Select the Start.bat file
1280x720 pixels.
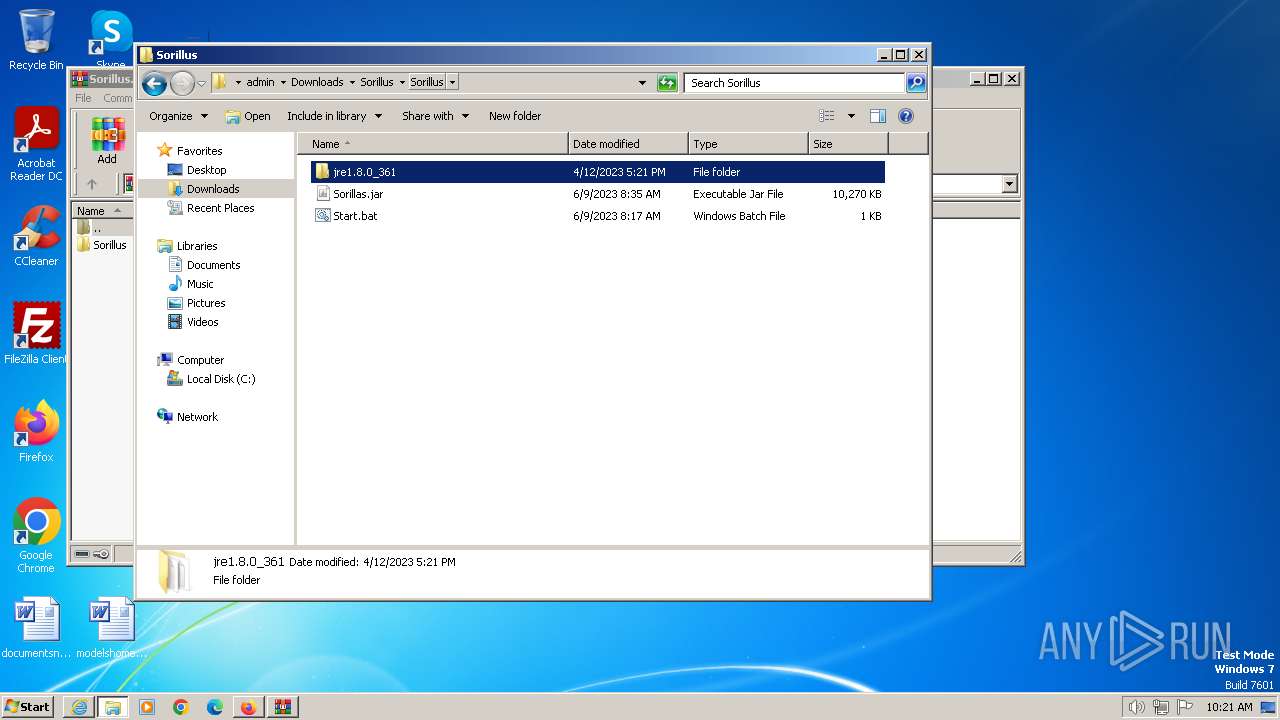tap(598, 216)
